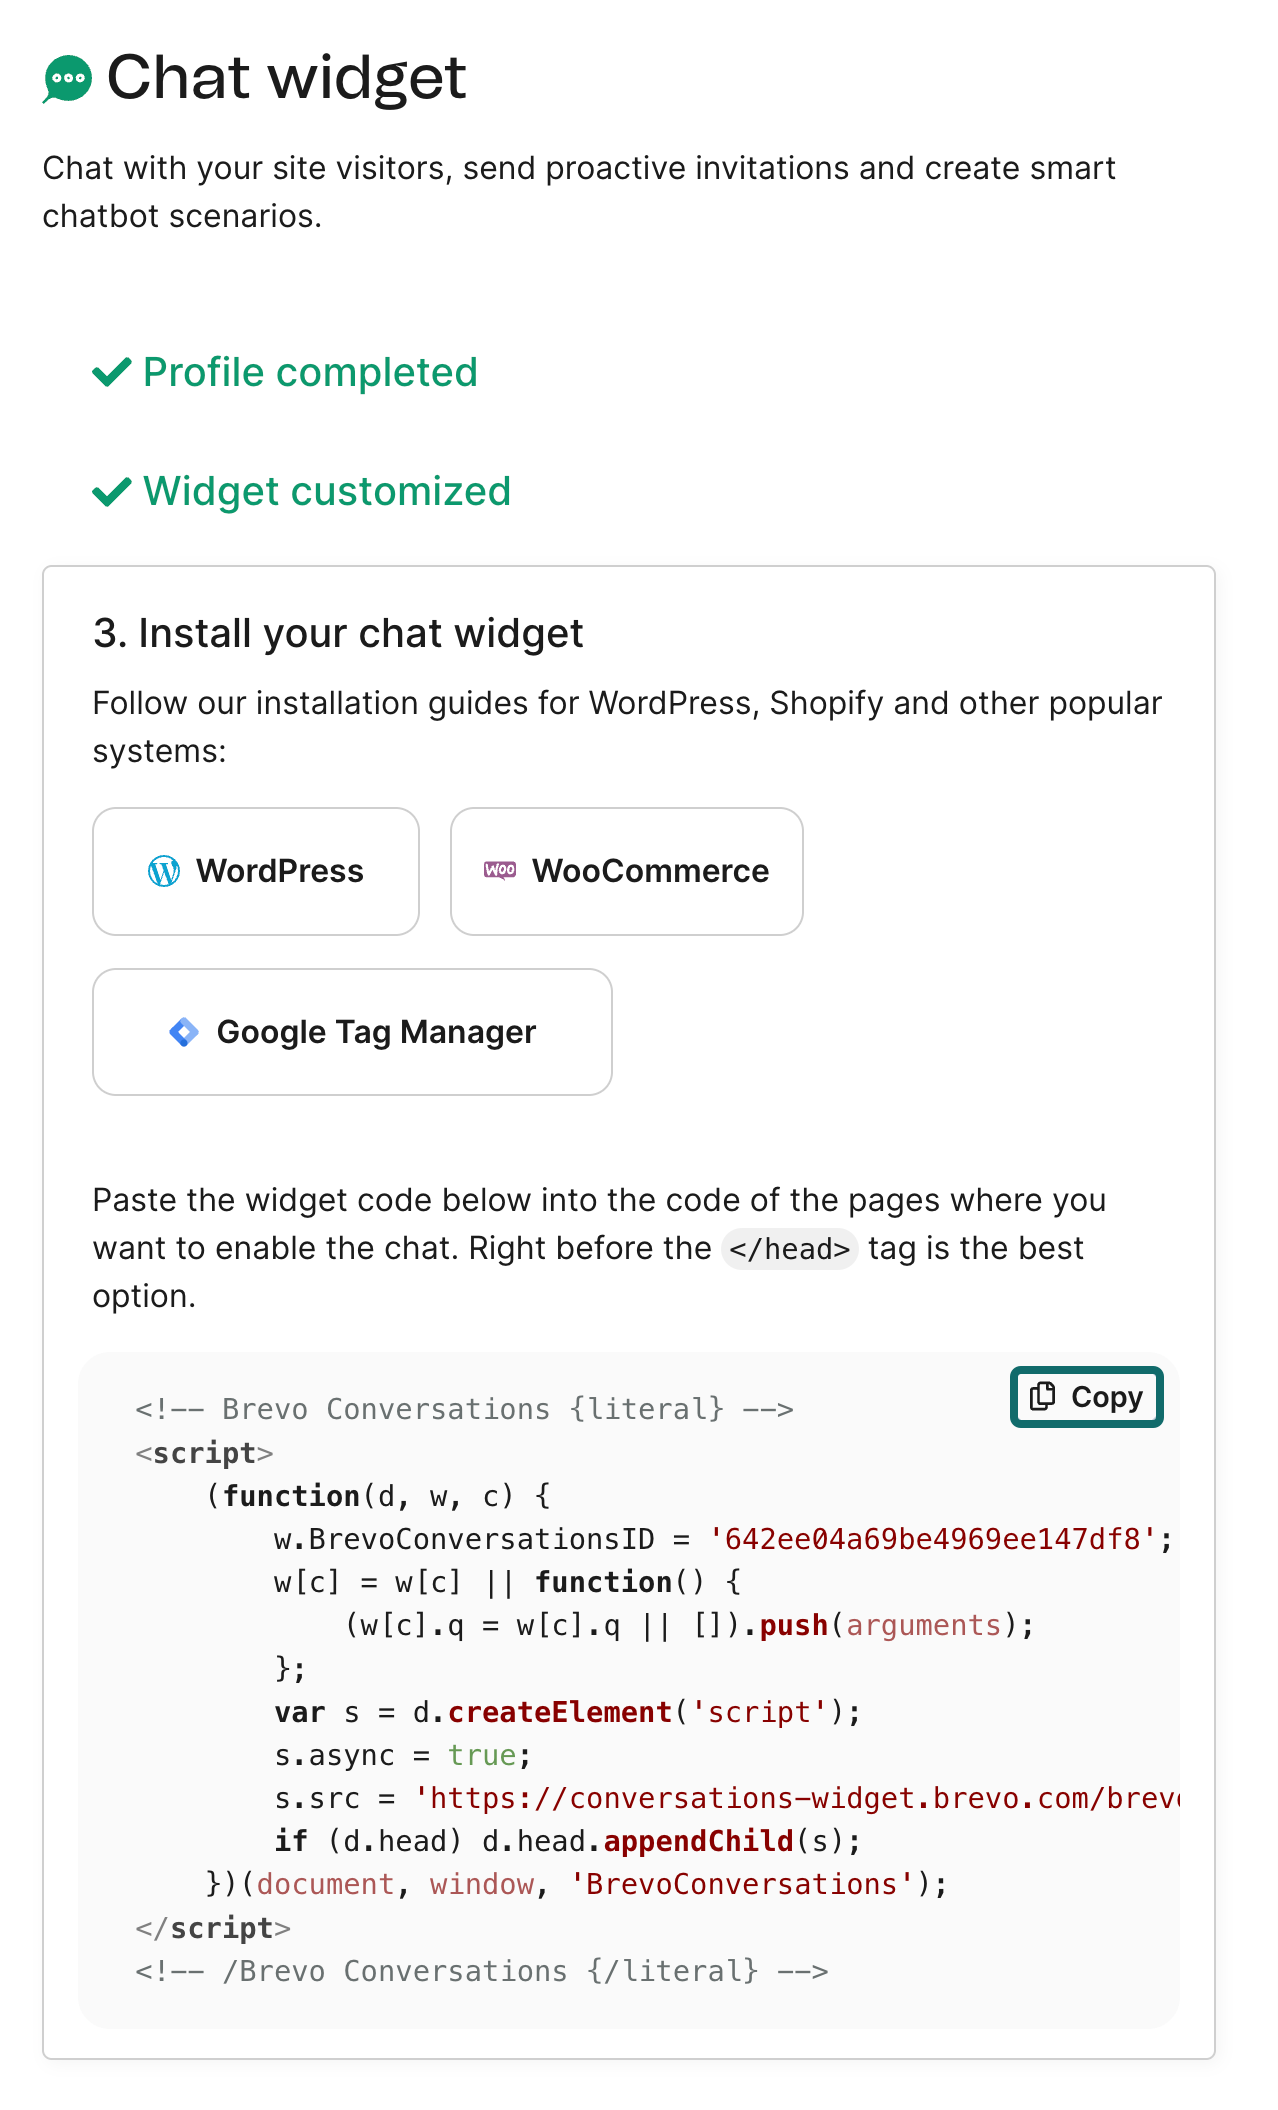Click the checkmark beside Widget customized

click(112, 491)
